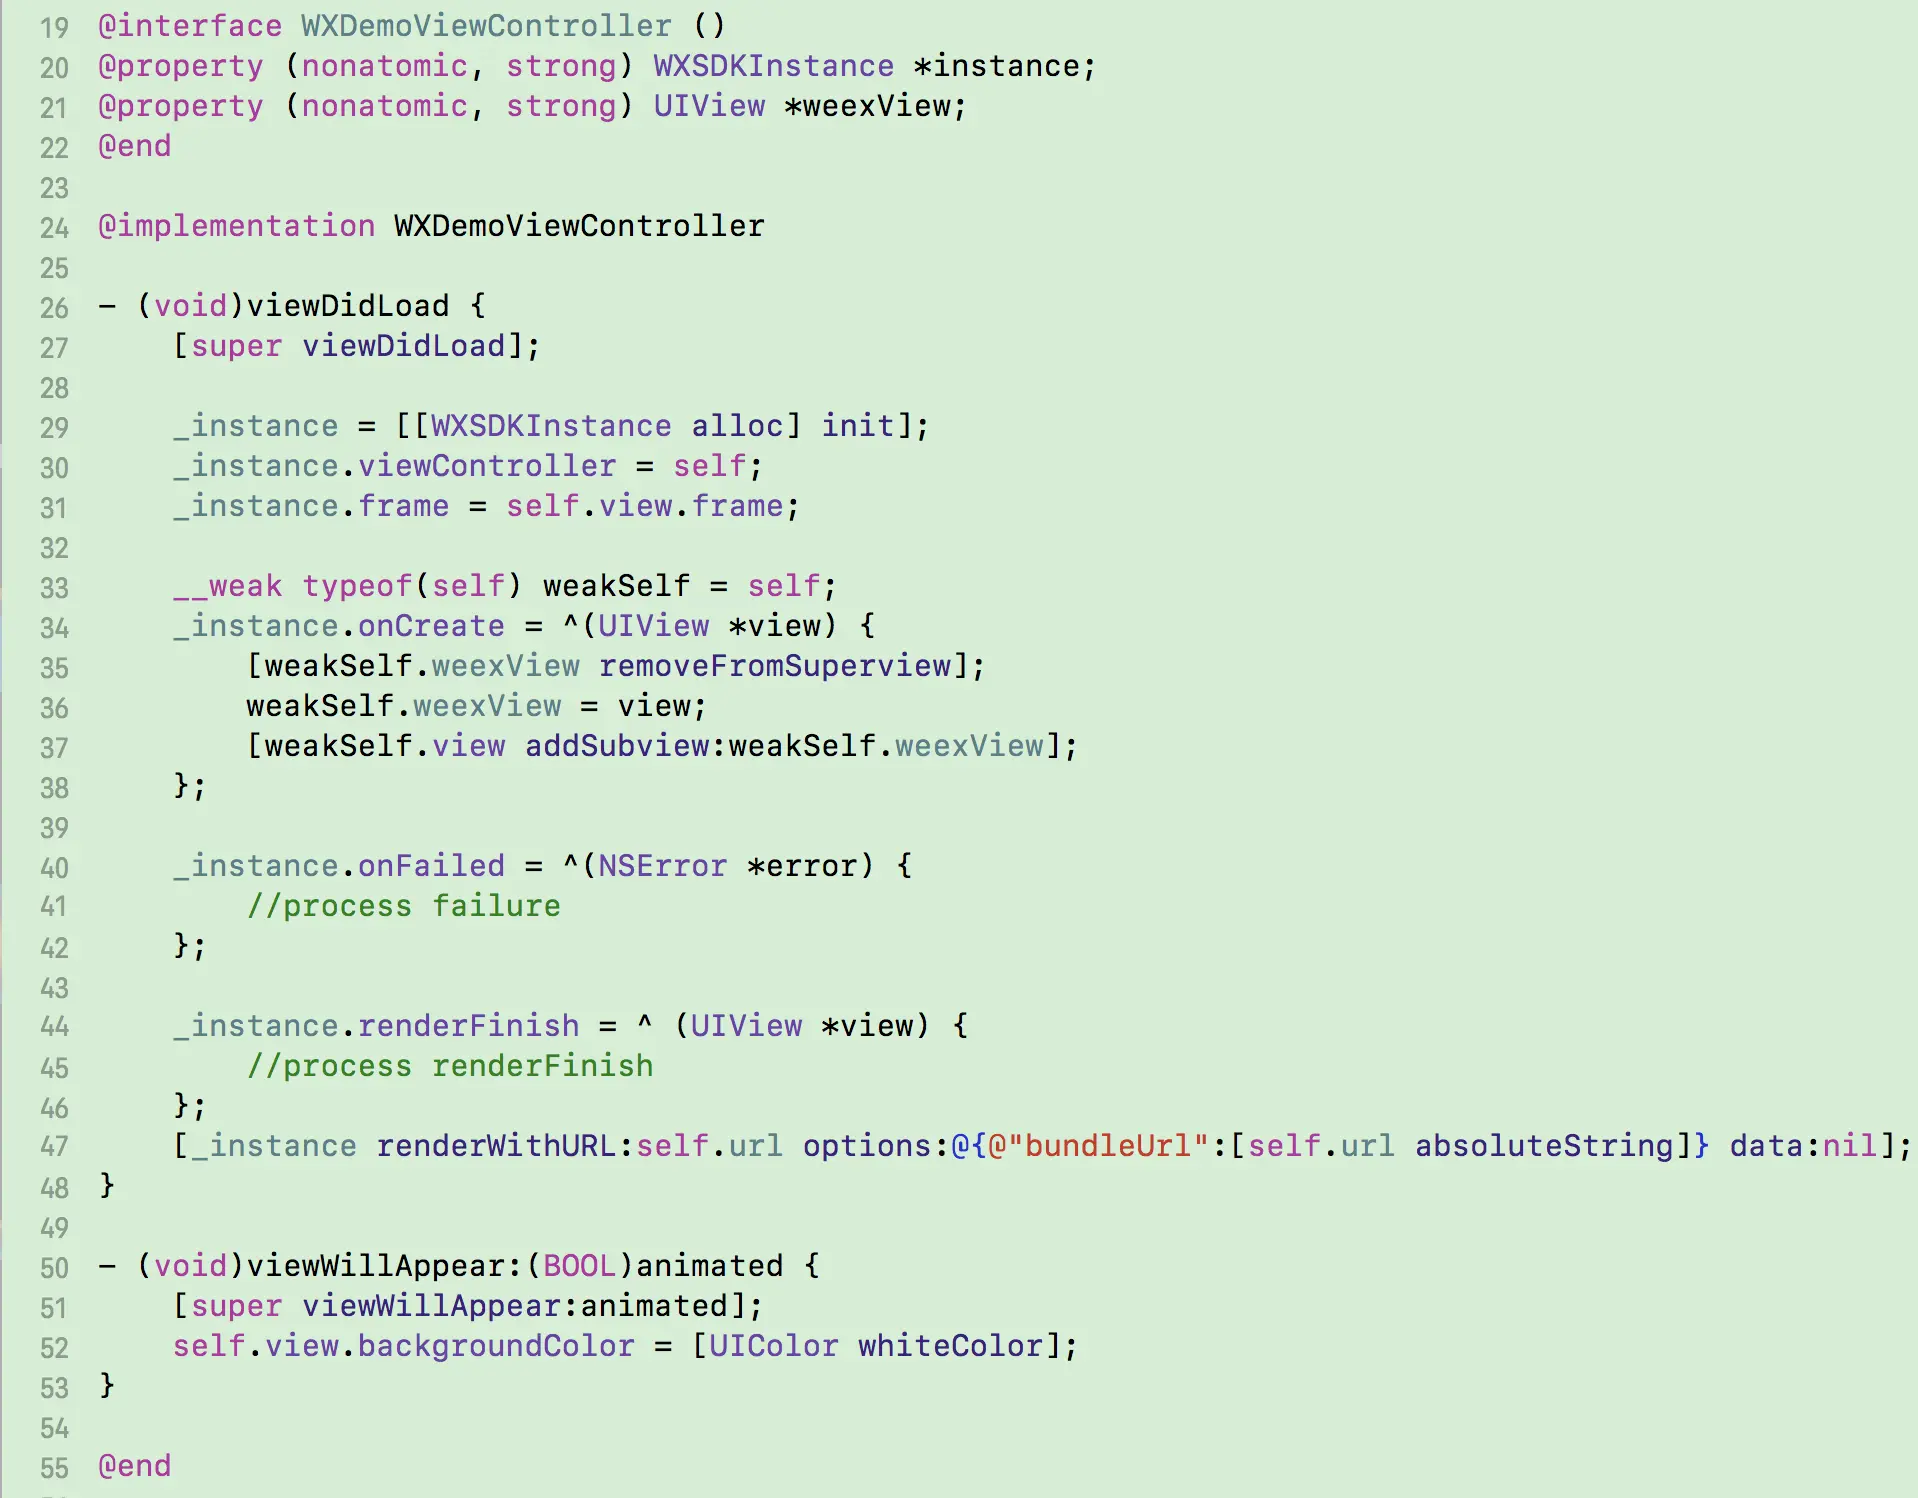The height and width of the screenshot is (1498, 1918).
Task: Click the //process failure comment
Action: [404, 906]
